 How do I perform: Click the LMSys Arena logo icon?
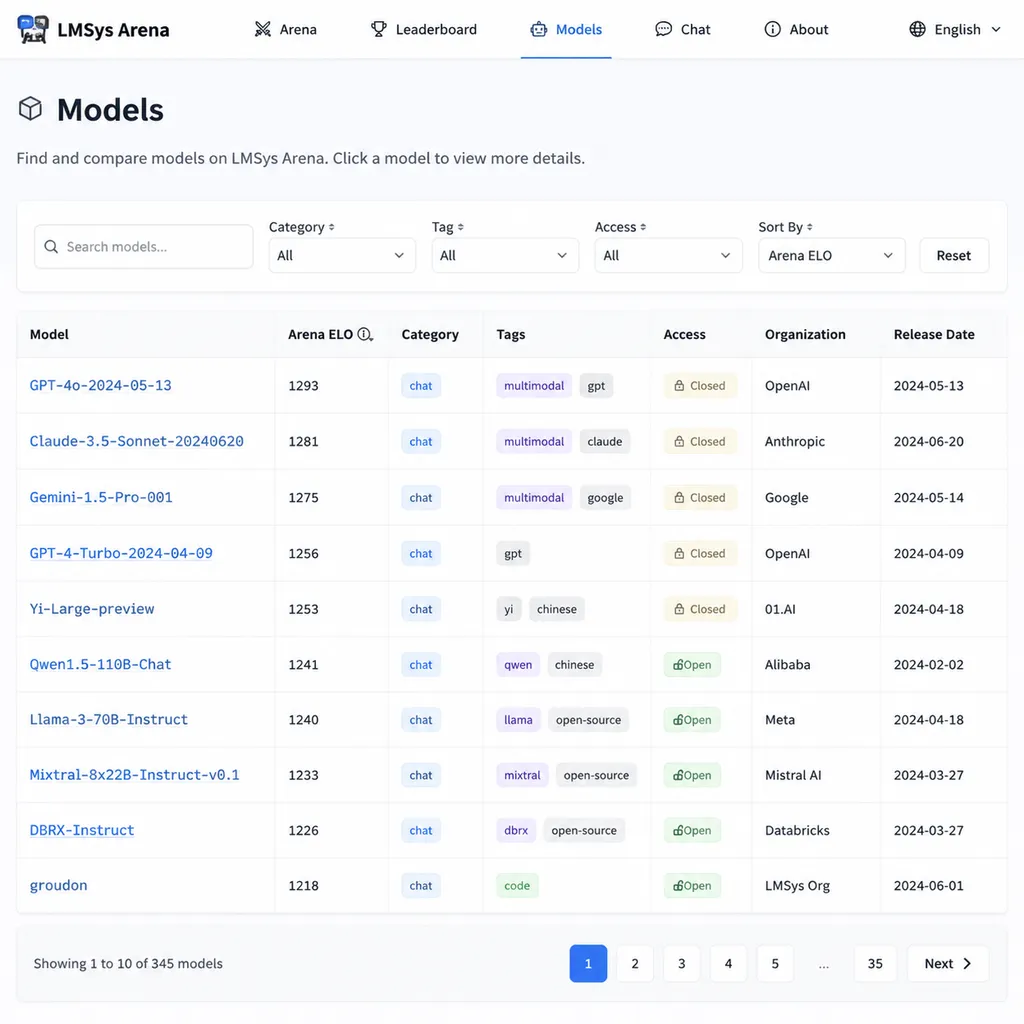point(33,29)
